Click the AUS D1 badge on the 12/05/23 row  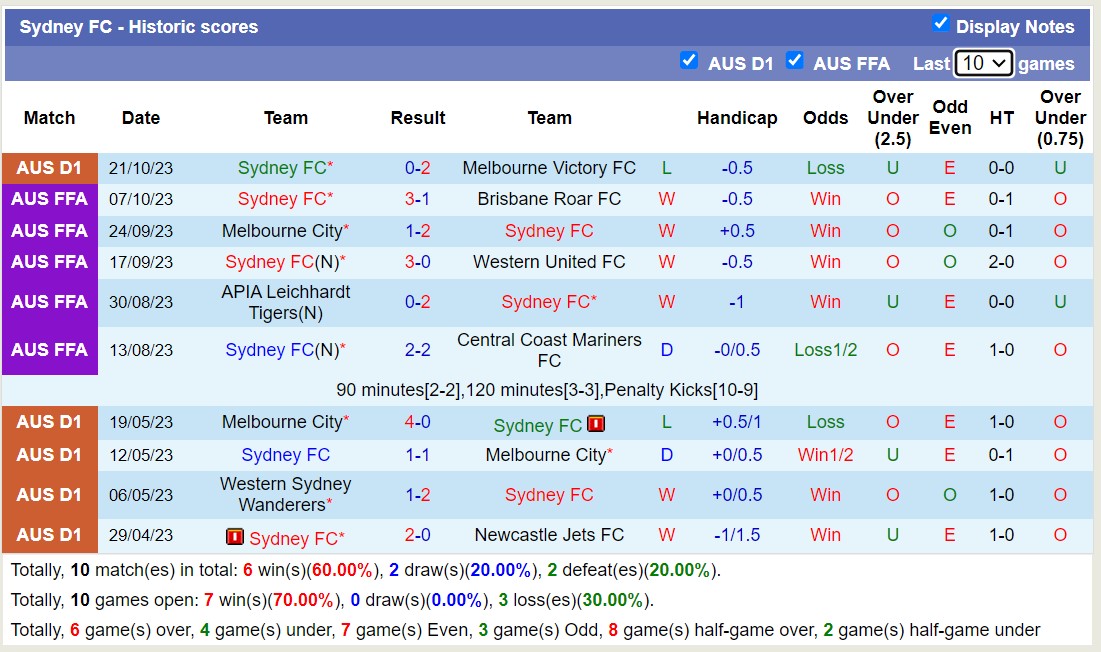pos(49,455)
